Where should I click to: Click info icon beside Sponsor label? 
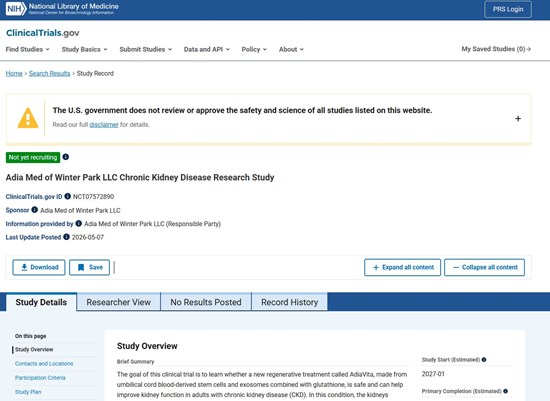pyautogui.click(x=34, y=209)
